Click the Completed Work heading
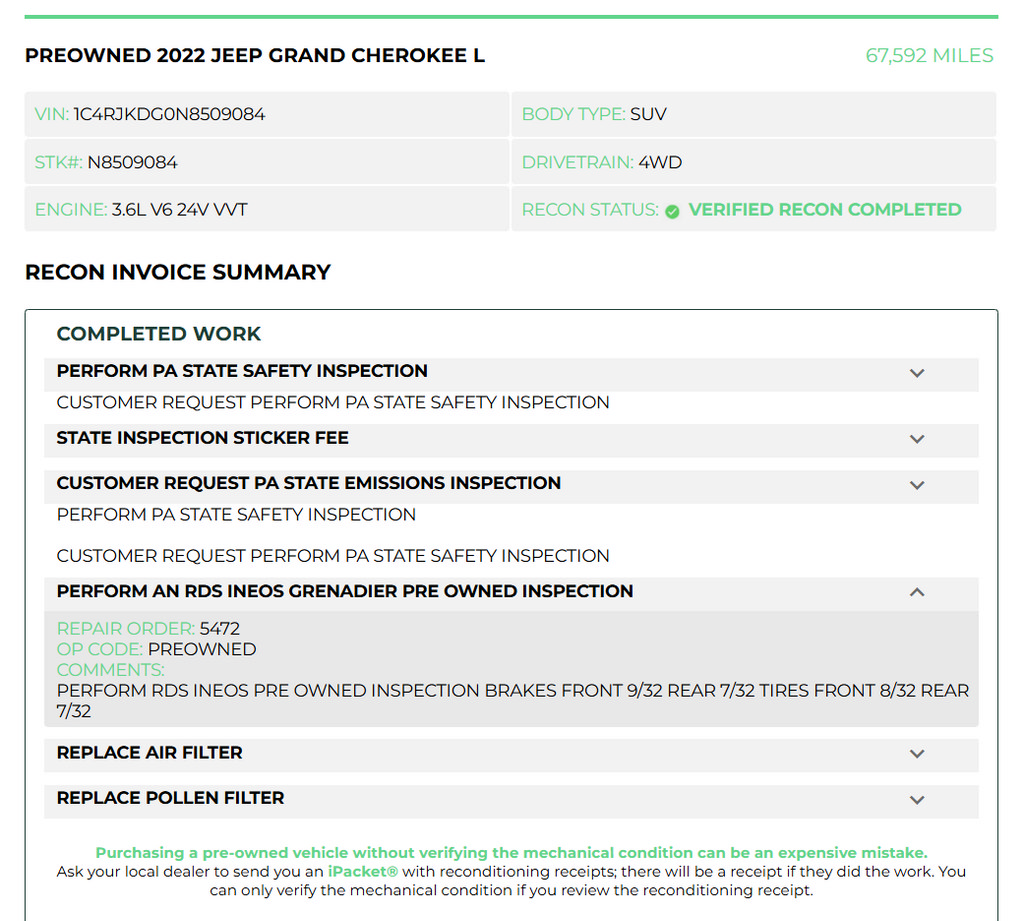The height and width of the screenshot is (921, 1024). (159, 334)
